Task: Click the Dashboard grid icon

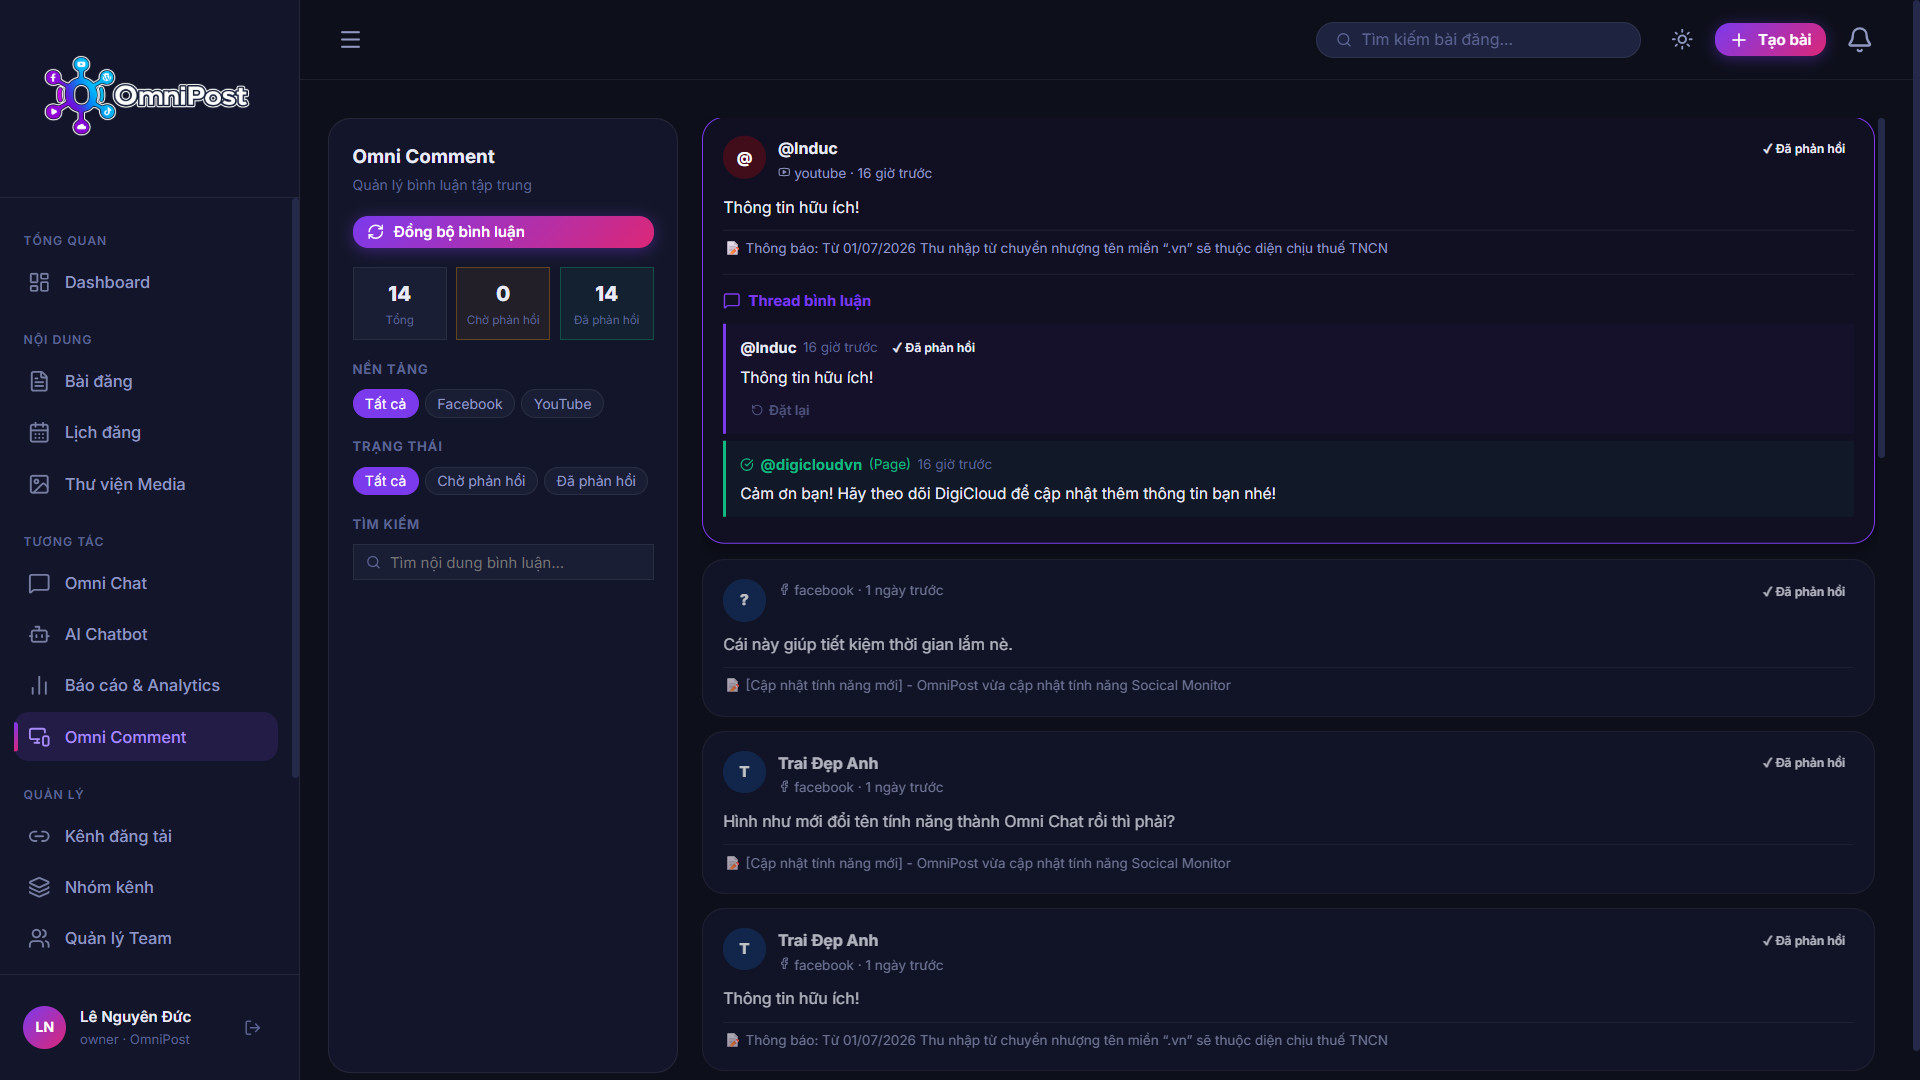Action: tap(39, 283)
